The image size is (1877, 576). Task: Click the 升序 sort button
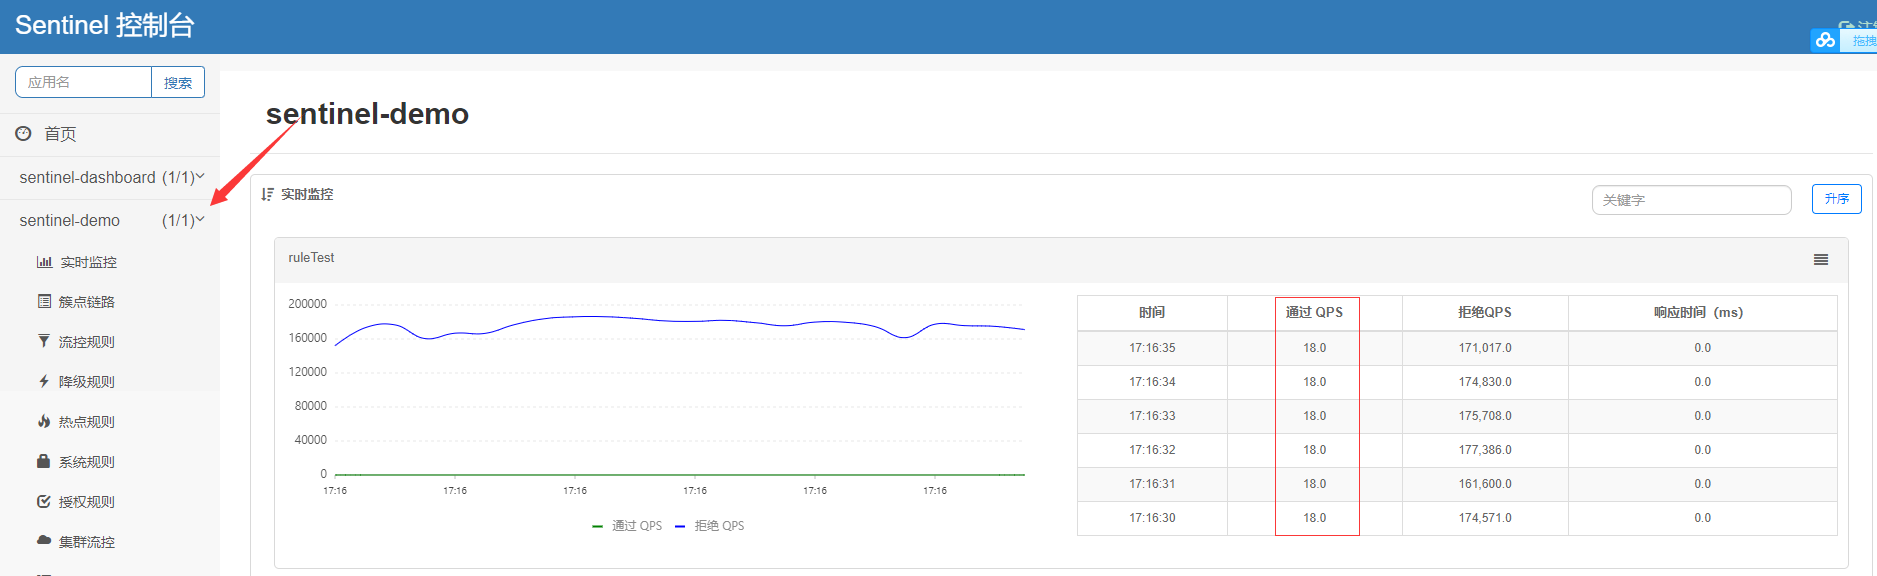point(1837,199)
